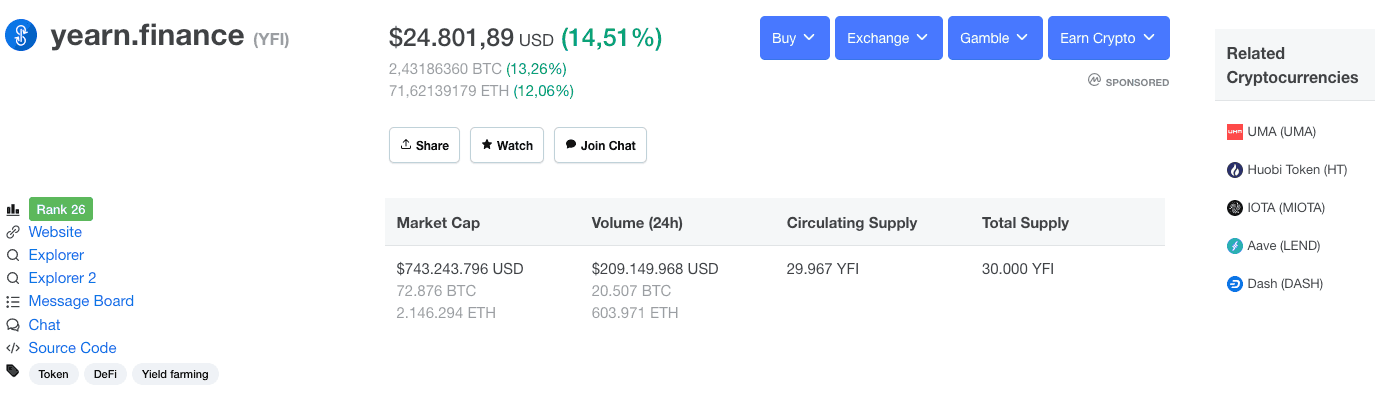Select the DeFi tag

tap(105, 374)
